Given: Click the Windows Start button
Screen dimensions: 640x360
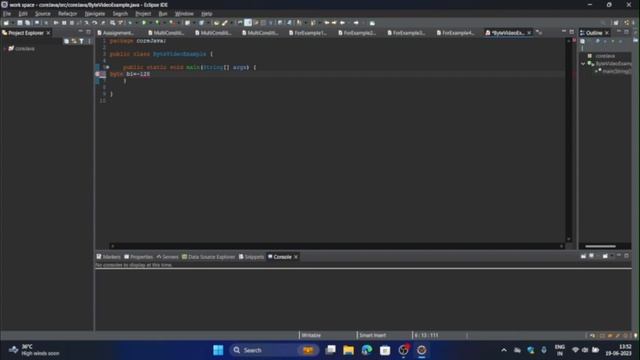Looking at the screenshot, I should [x=218, y=350].
